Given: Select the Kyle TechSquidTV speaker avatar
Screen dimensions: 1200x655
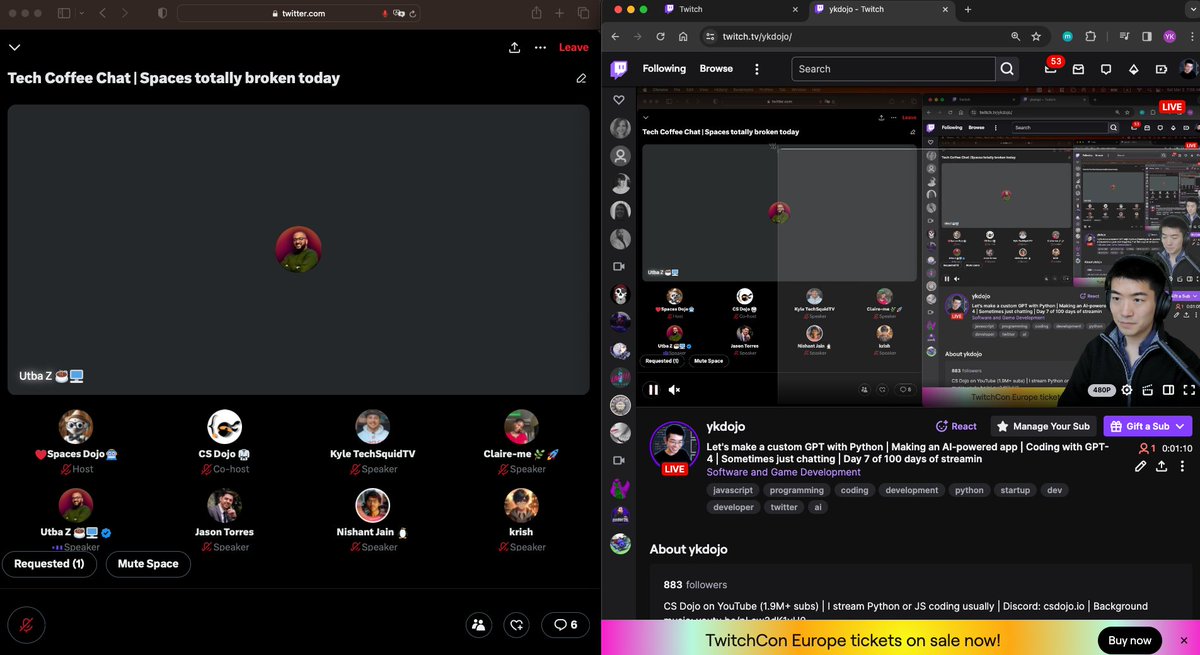Looking at the screenshot, I should click(372, 427).
